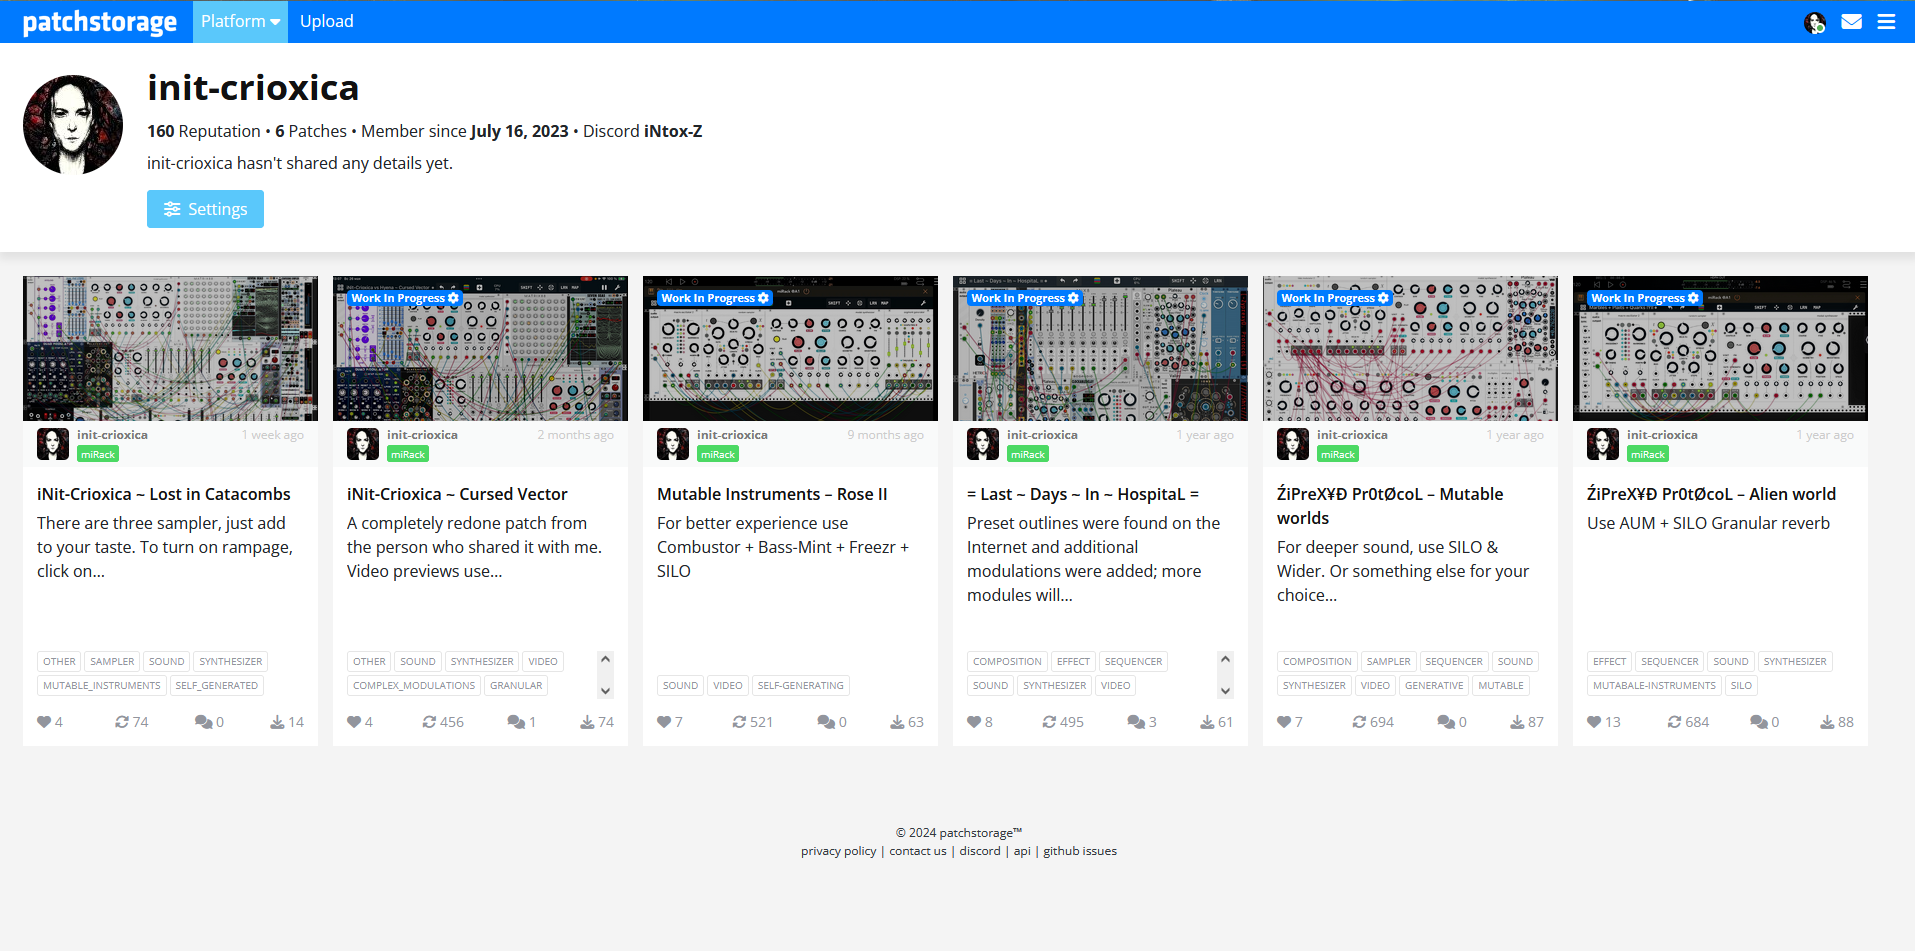The image size is (1915, 951).
Task: Filter by MUTABLE-INSTRUMENTS tag on Alien world
Action: 1654,686
